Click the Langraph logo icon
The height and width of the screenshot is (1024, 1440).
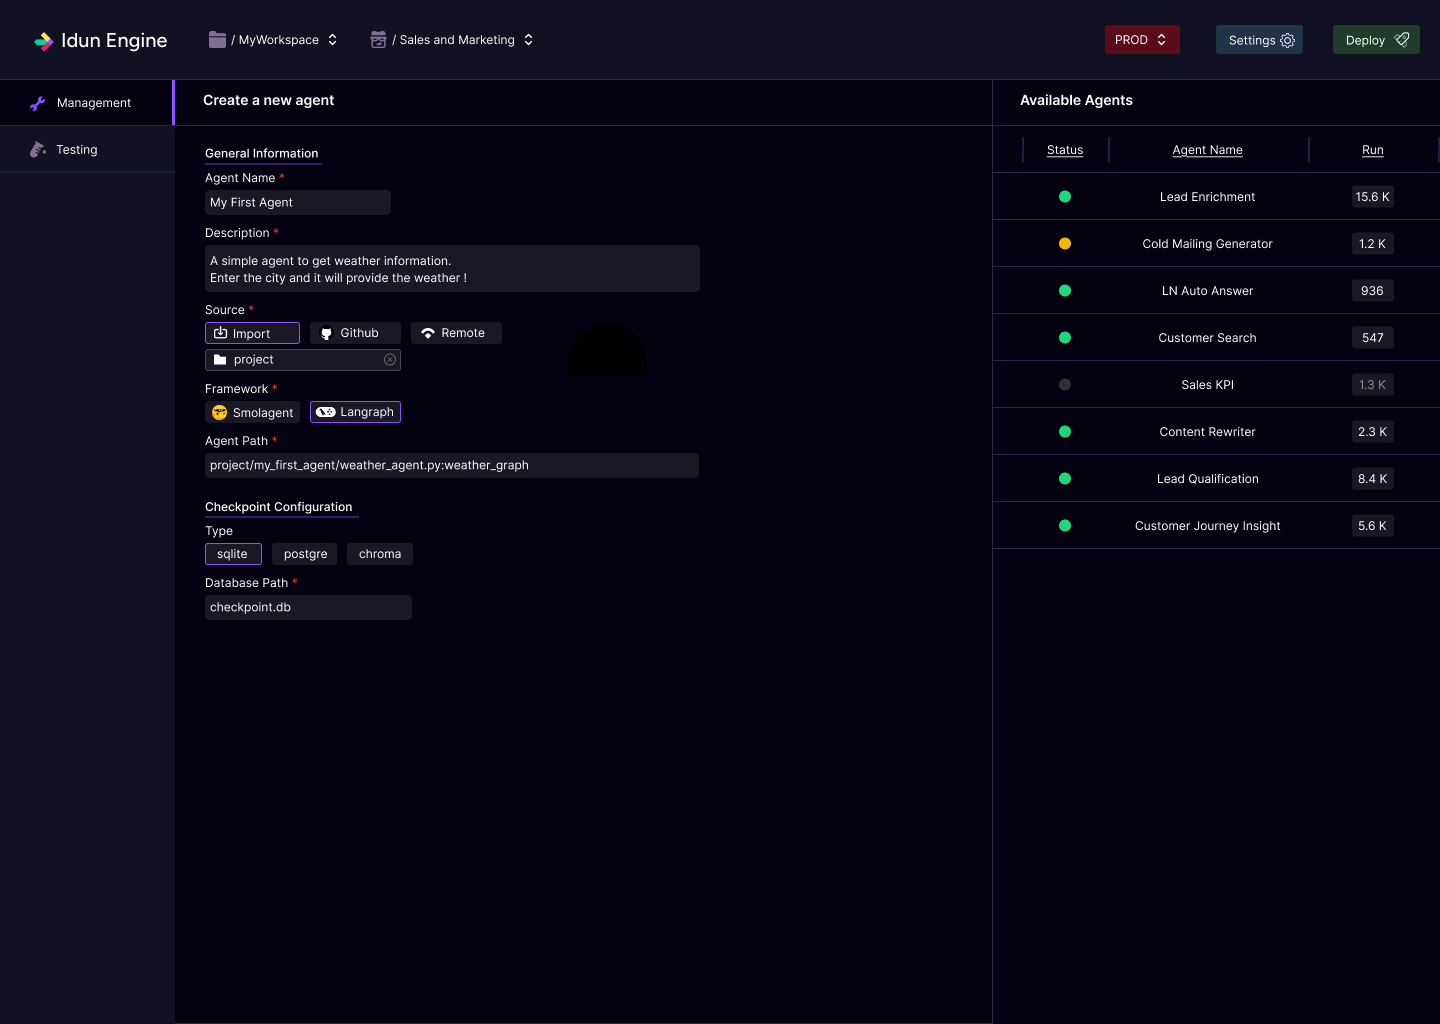[326, 412]
